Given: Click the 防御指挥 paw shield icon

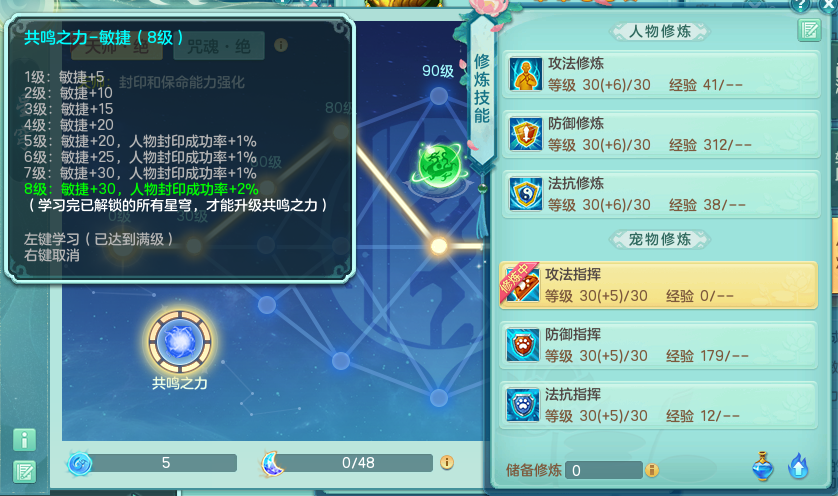Looking at the screenshot, I should click(x=523, y=345).
